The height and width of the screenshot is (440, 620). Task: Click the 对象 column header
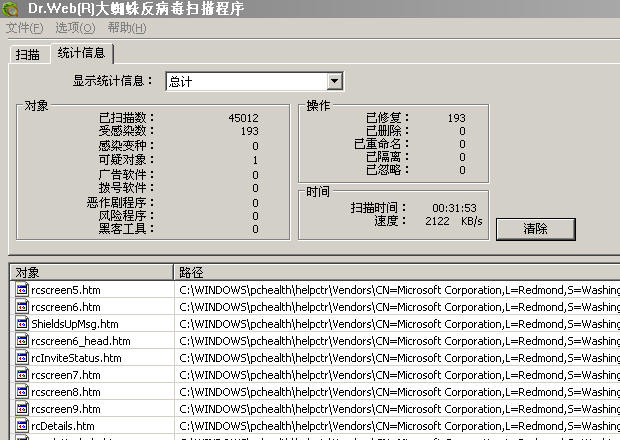[91, 272]
